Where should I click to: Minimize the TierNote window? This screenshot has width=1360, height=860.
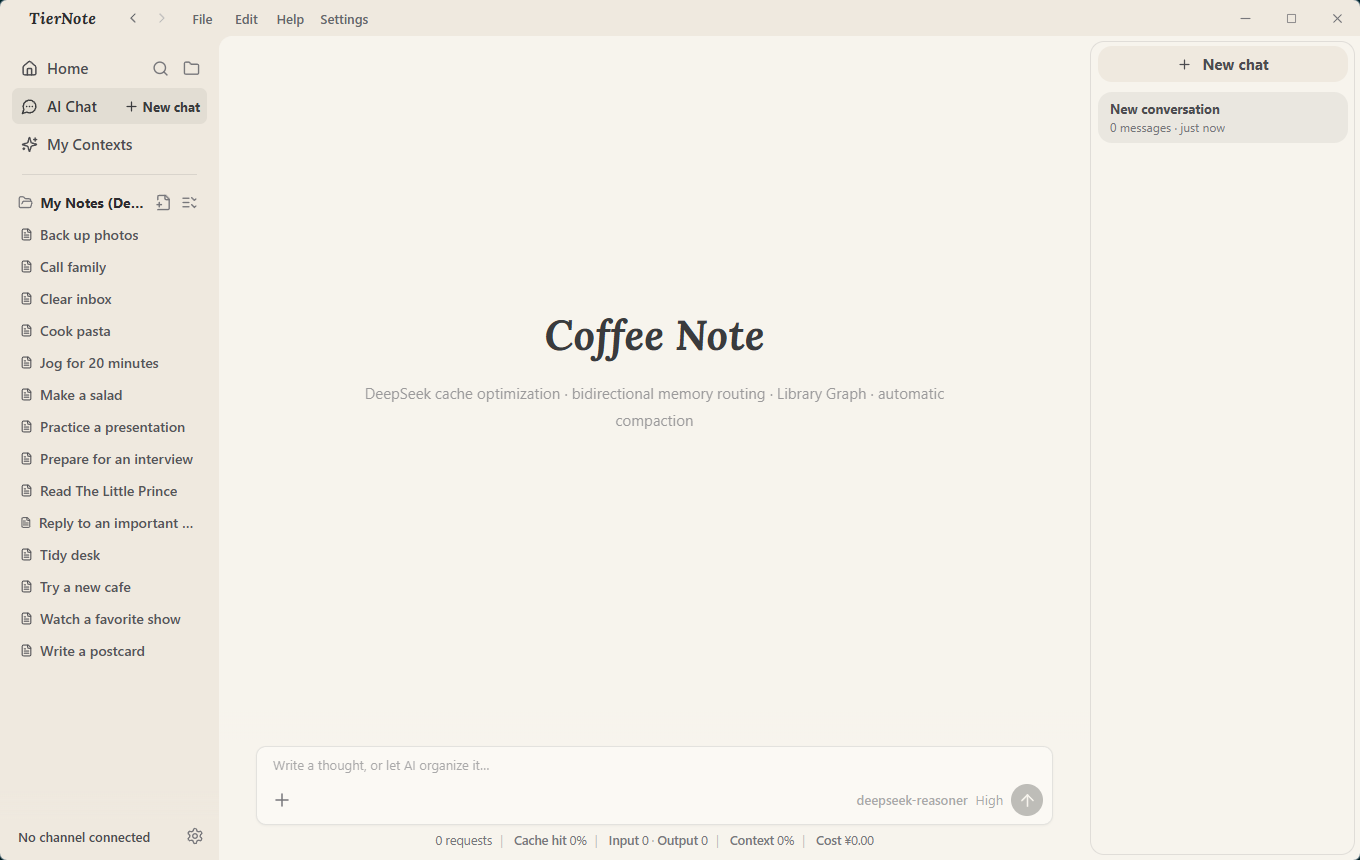coord(1246,19)
